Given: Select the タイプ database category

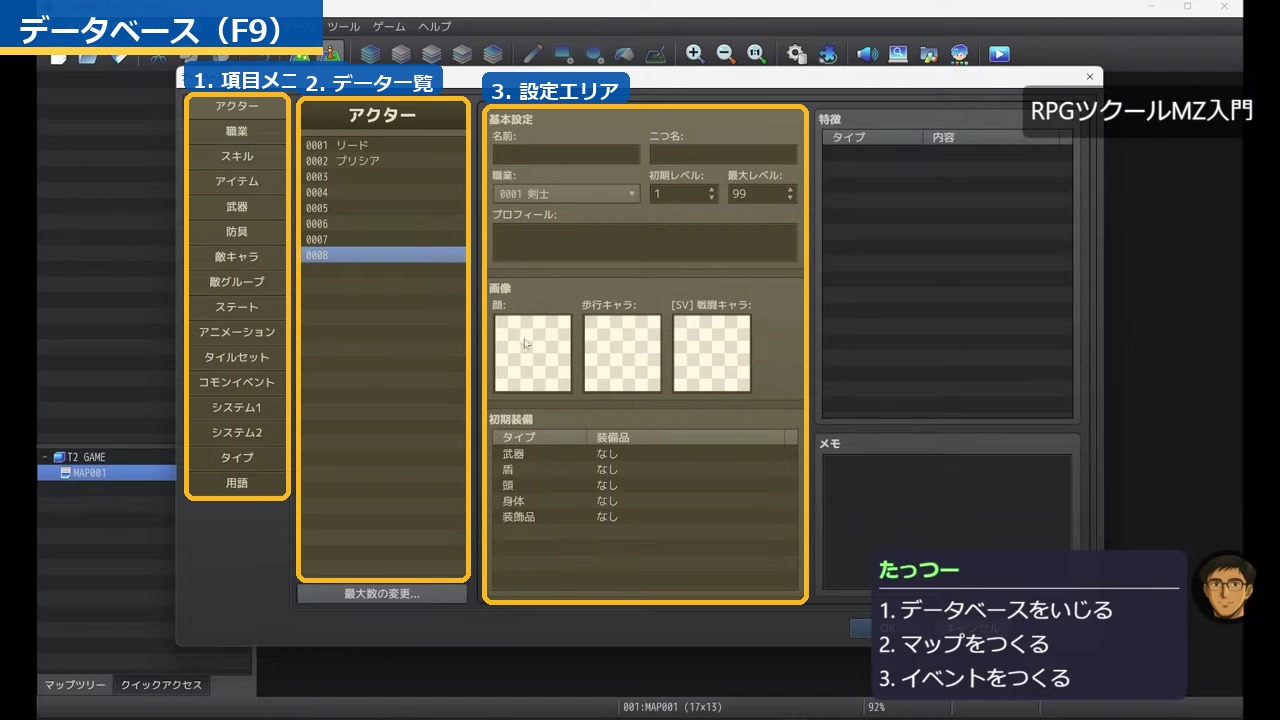Looking at the screenshot, I should (x=237, y=457).
